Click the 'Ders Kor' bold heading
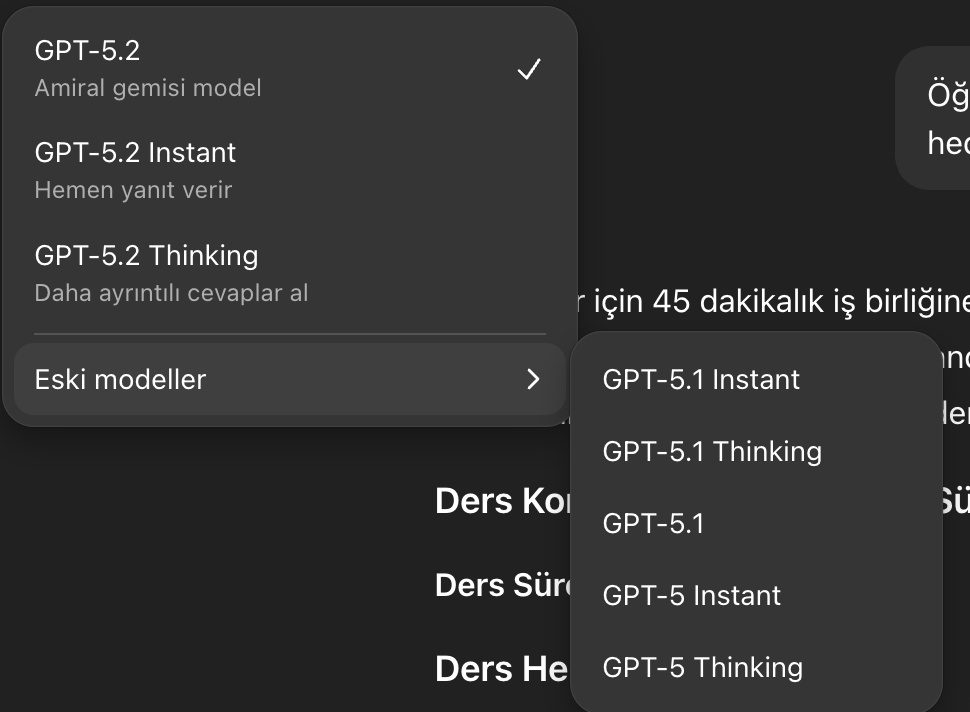 tap(502, 501)
